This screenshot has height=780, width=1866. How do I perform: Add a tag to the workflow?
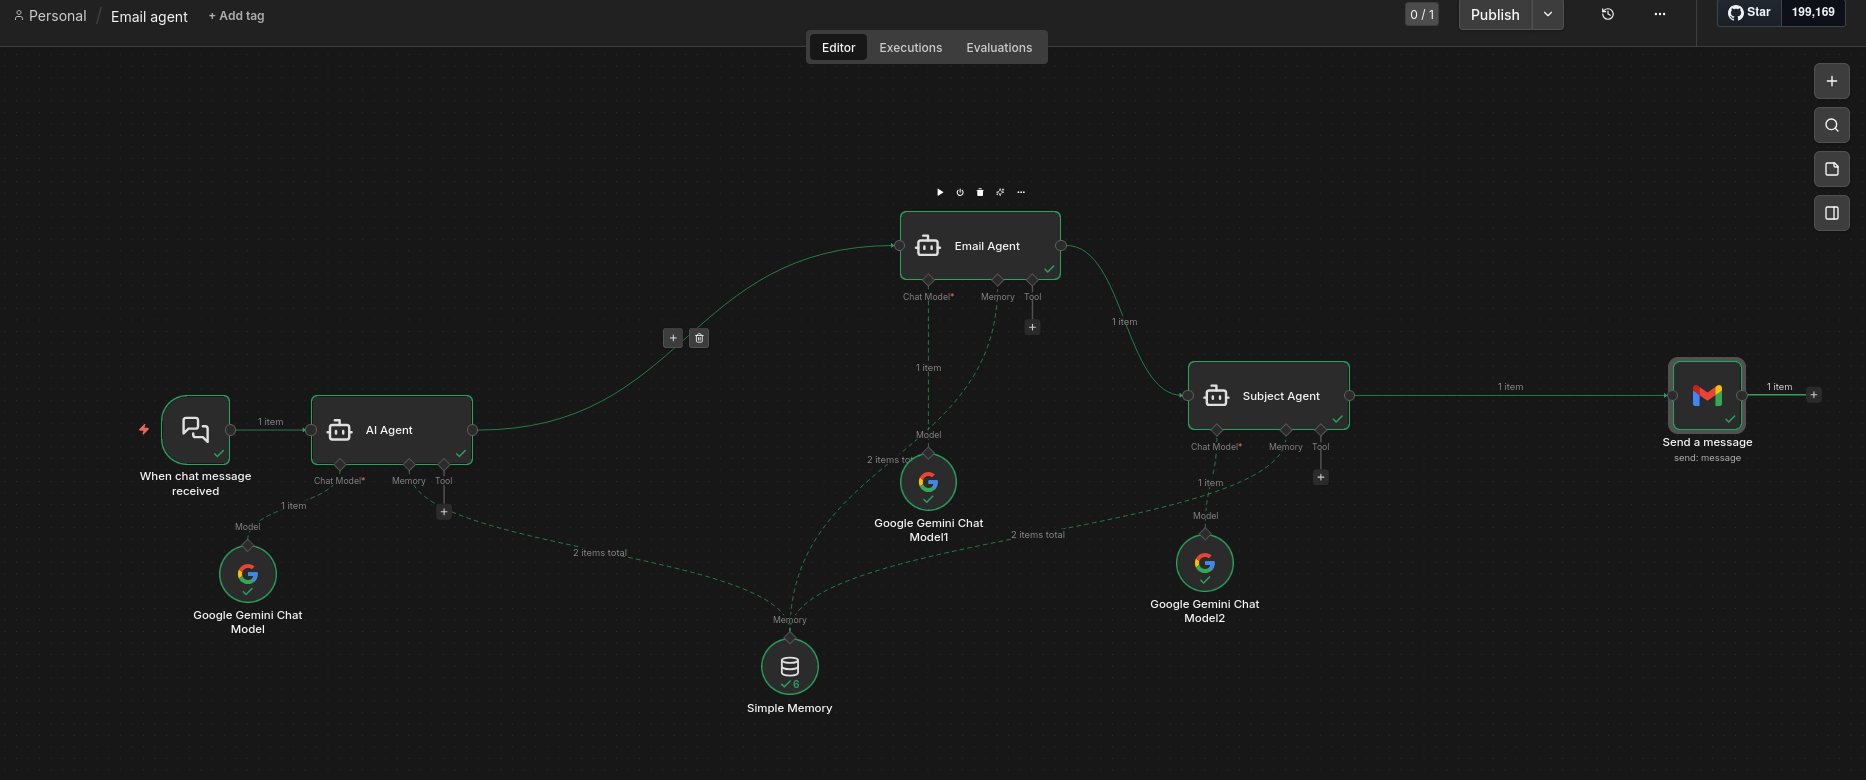tap(236, 16)
